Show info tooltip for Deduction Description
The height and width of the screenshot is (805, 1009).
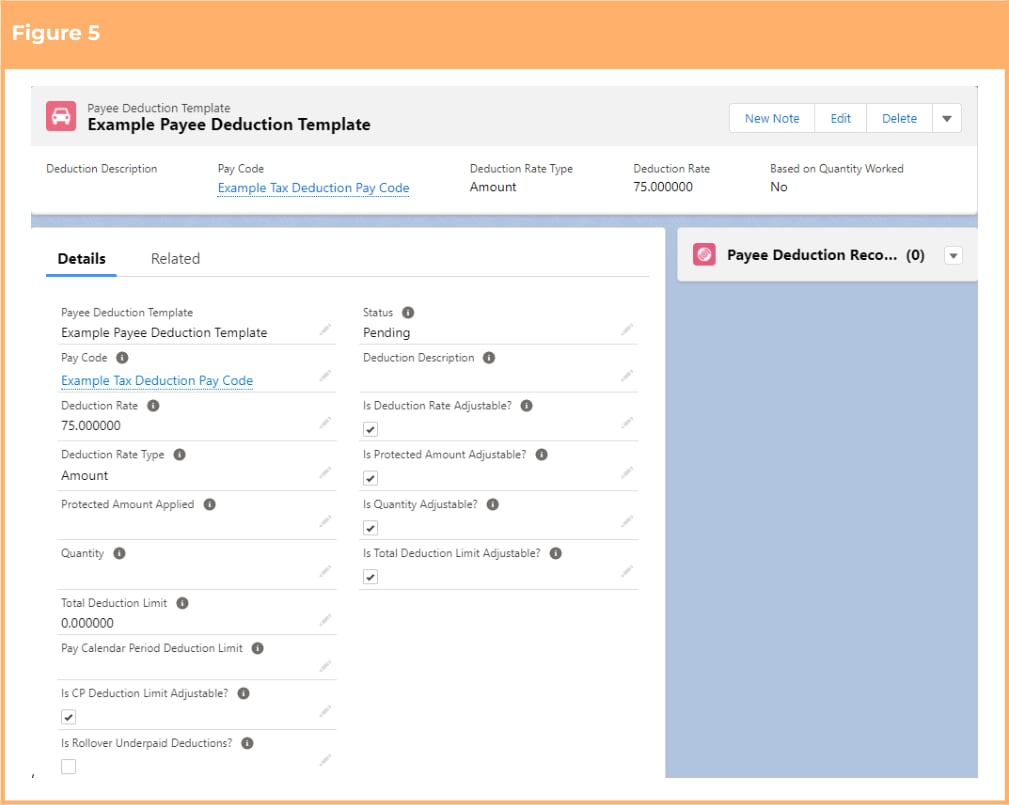pos(489,358)
